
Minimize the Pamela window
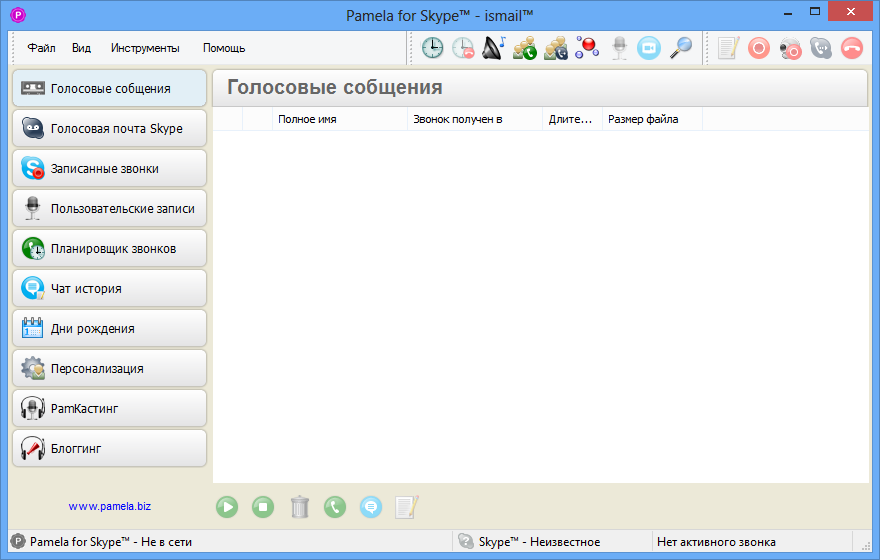point(788,12)
